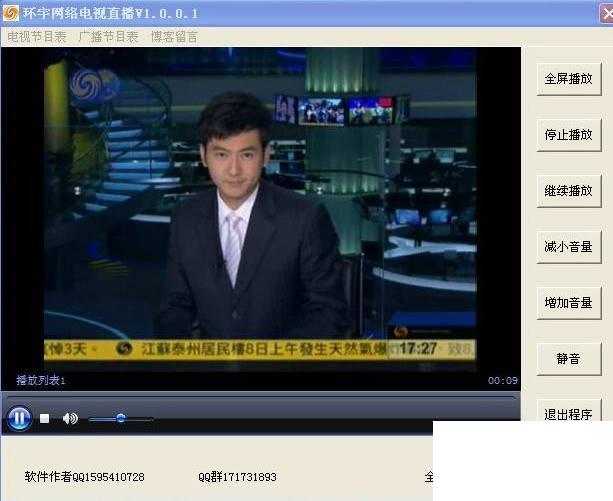Mute audio via the speaker icon
The height and width of the screenshot is (501, 613).
tap(70, 419)
